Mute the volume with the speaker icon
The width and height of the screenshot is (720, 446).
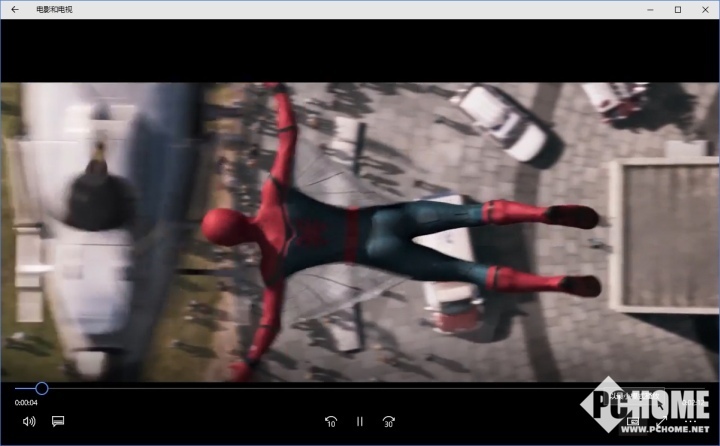click(29, 422)
